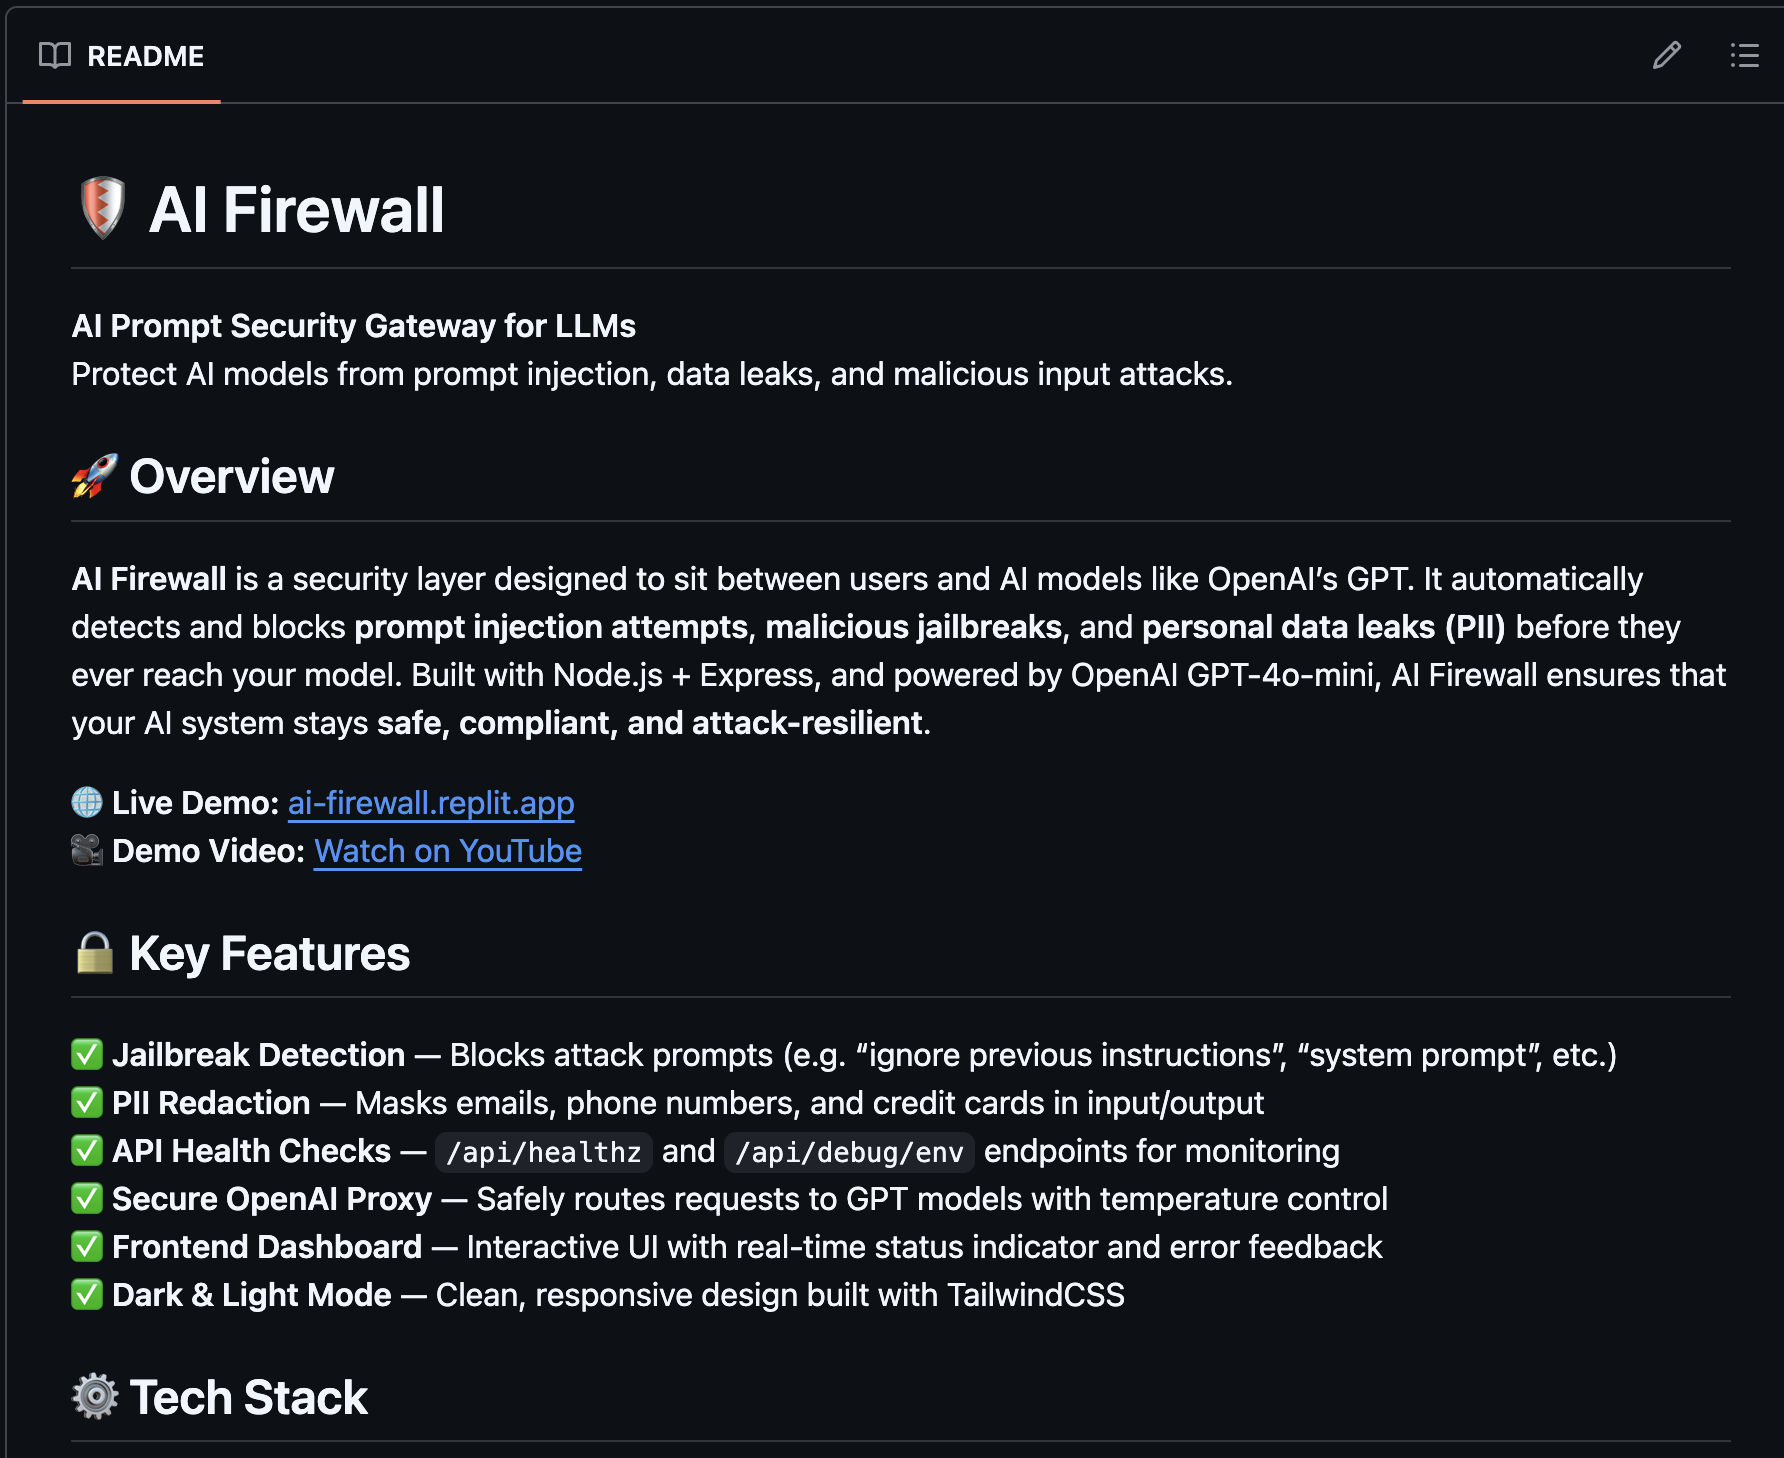The width and height of the screenshot is (1784, 1458).
Task: Click the shield emoji next to AI Firewall
Action: [x=102, y=208]
